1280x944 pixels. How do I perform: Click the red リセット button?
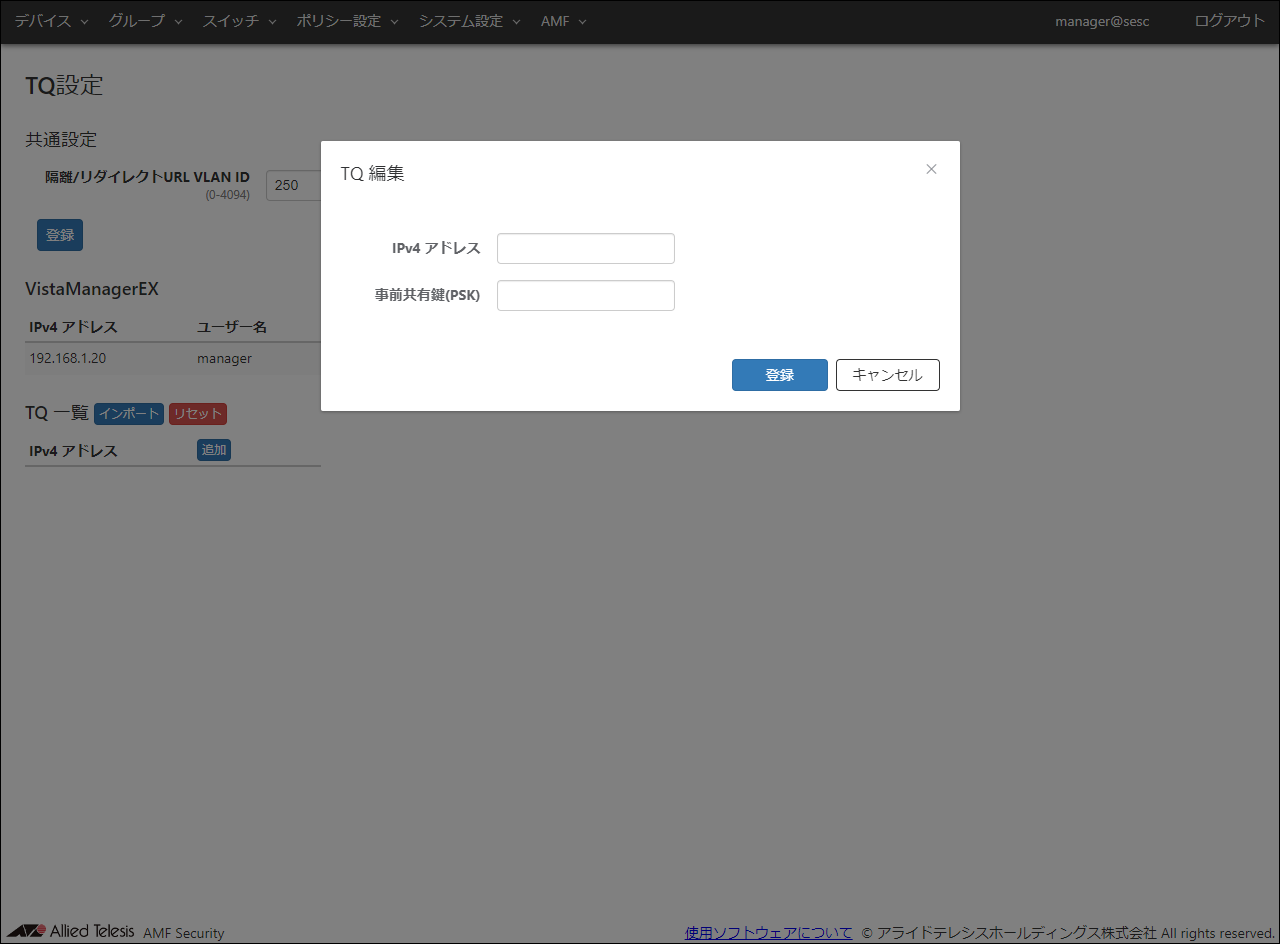point(198,414)
